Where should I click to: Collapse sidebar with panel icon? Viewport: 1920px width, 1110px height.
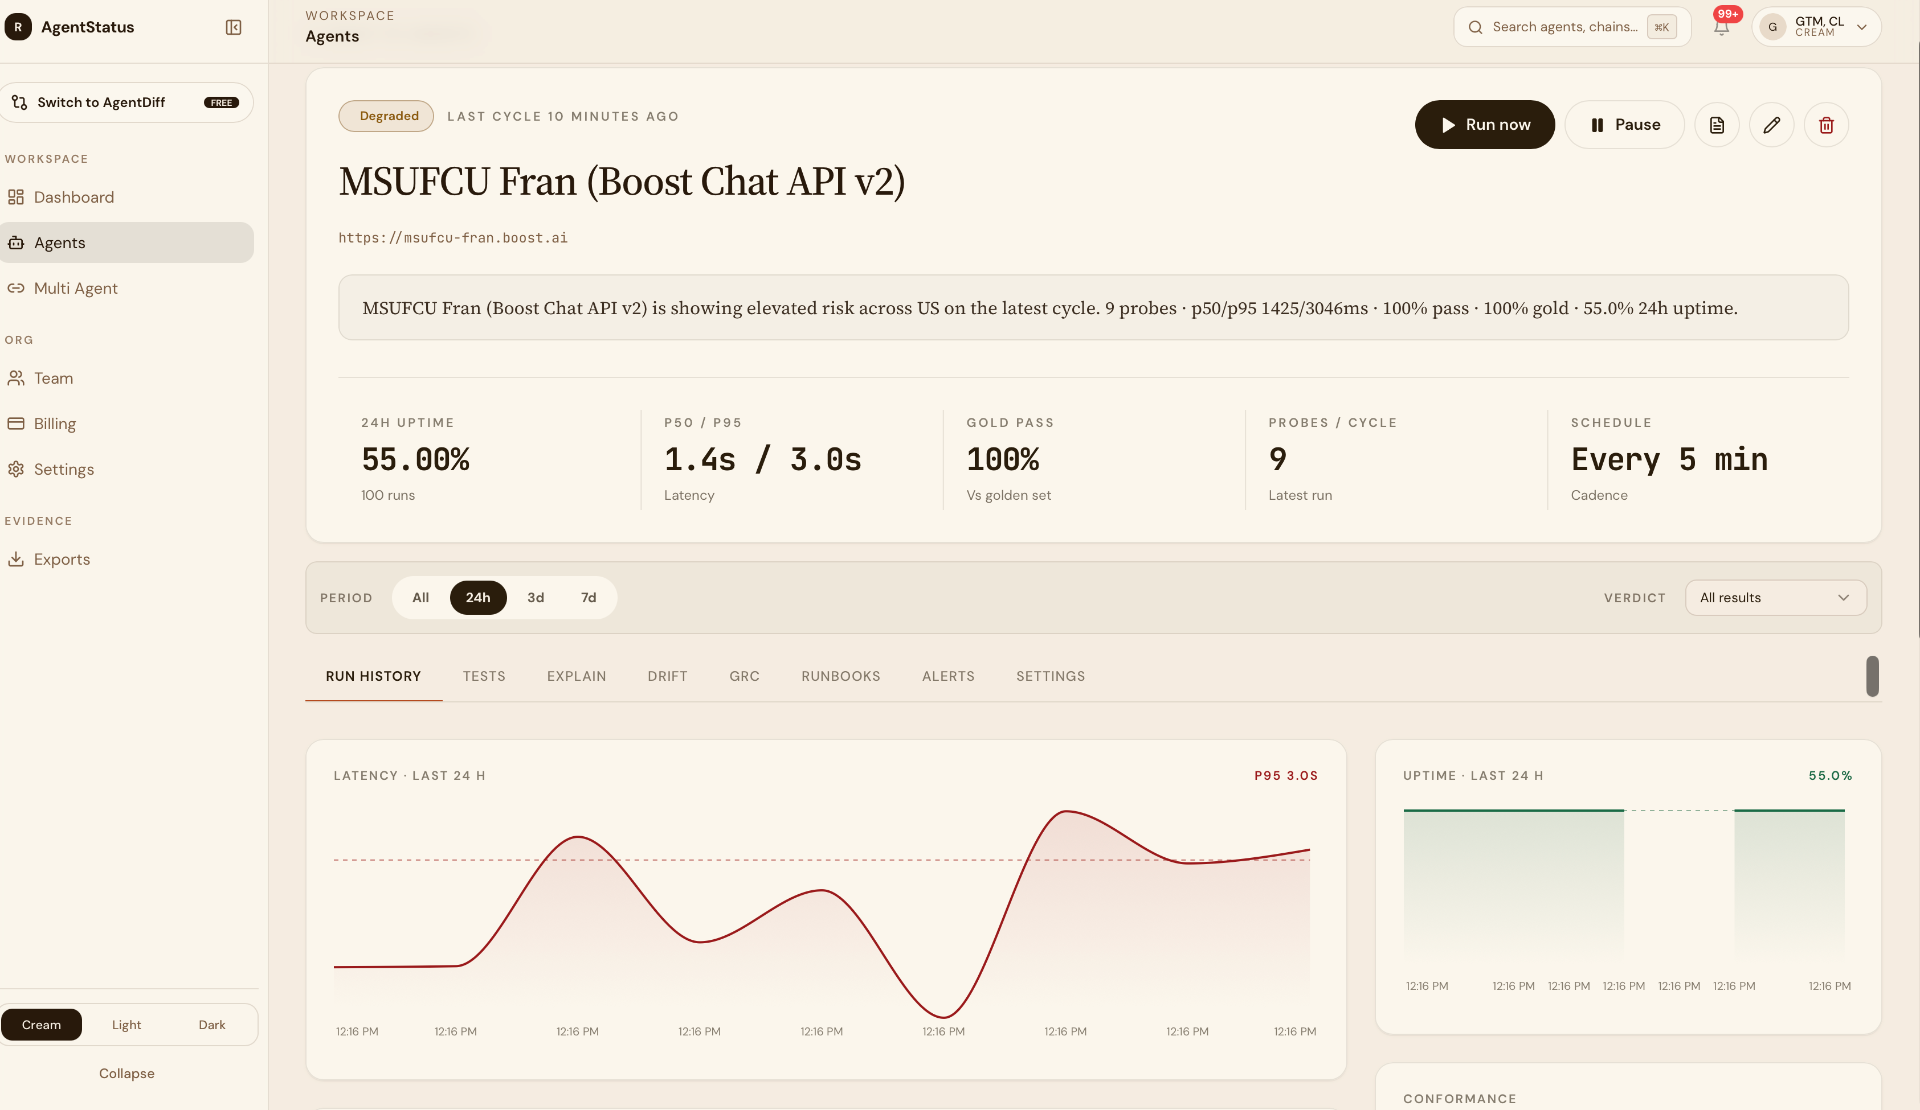coord(233,27)
